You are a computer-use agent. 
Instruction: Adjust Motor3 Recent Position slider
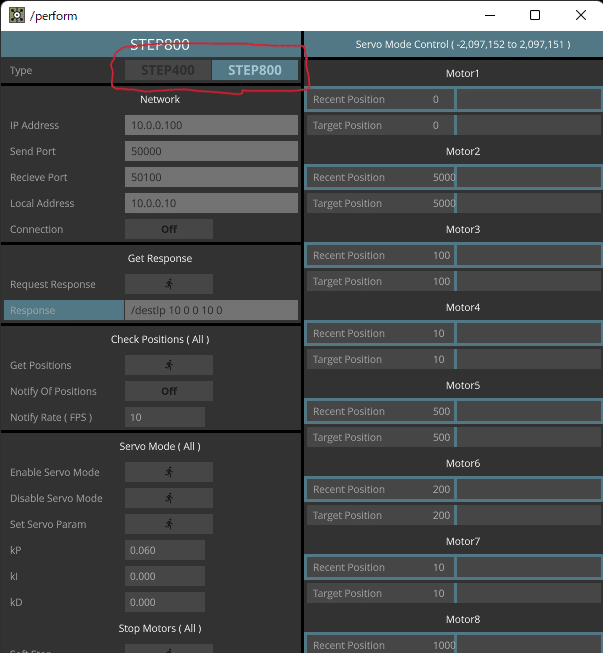click(453, 255)
